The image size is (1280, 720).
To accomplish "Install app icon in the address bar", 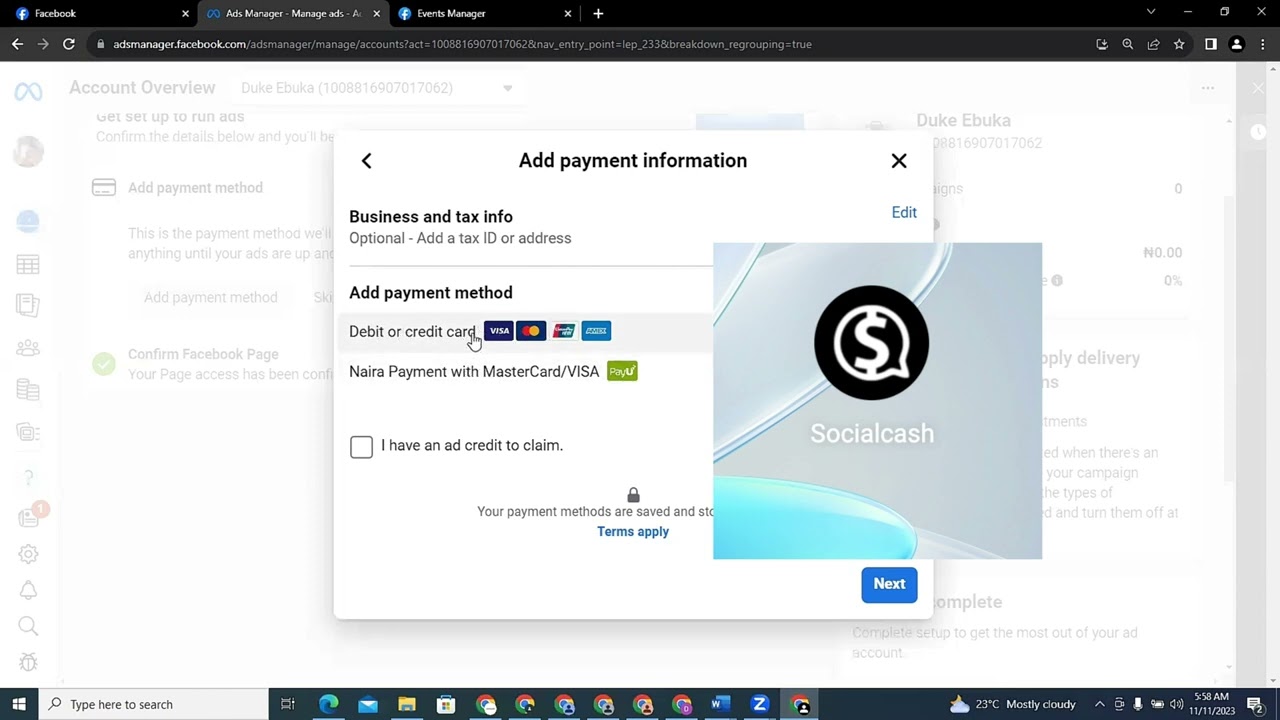I will pyautogui.click(x=1102, y=44).
